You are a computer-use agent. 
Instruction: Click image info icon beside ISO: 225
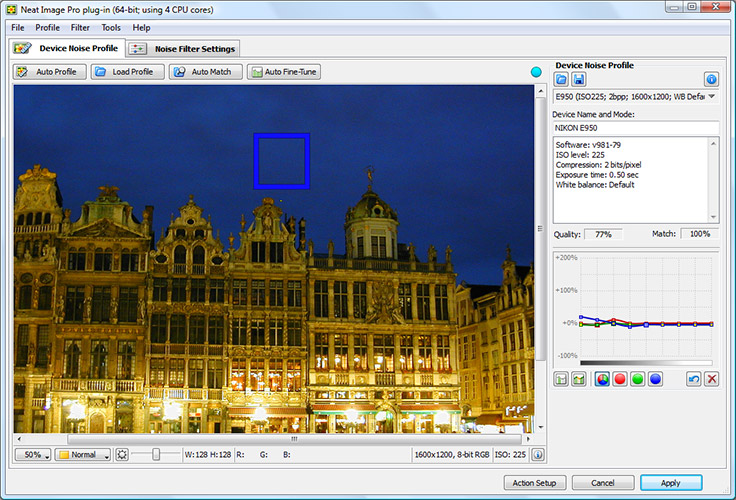(x=538, y=454)
